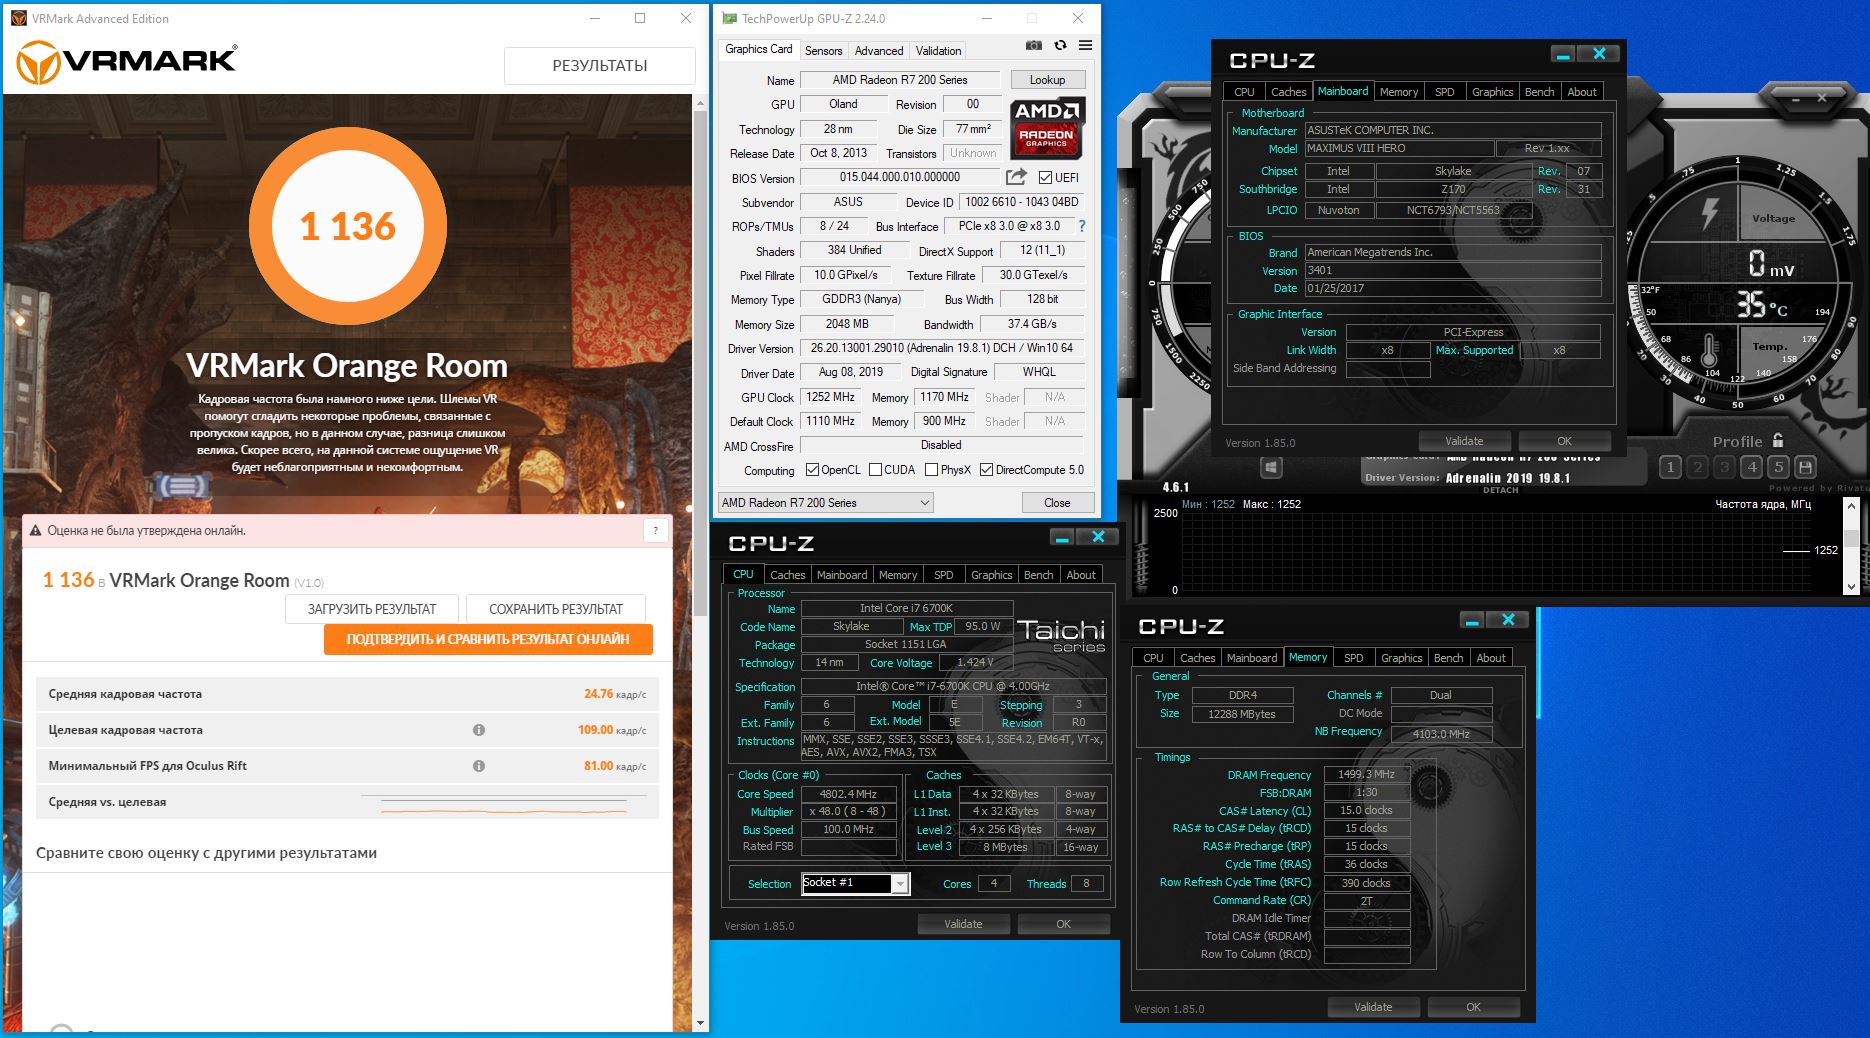Click the 1 136 score circle in VRMark
The height and width of the screenshot is (1038, 1870).
coord(347,226)
